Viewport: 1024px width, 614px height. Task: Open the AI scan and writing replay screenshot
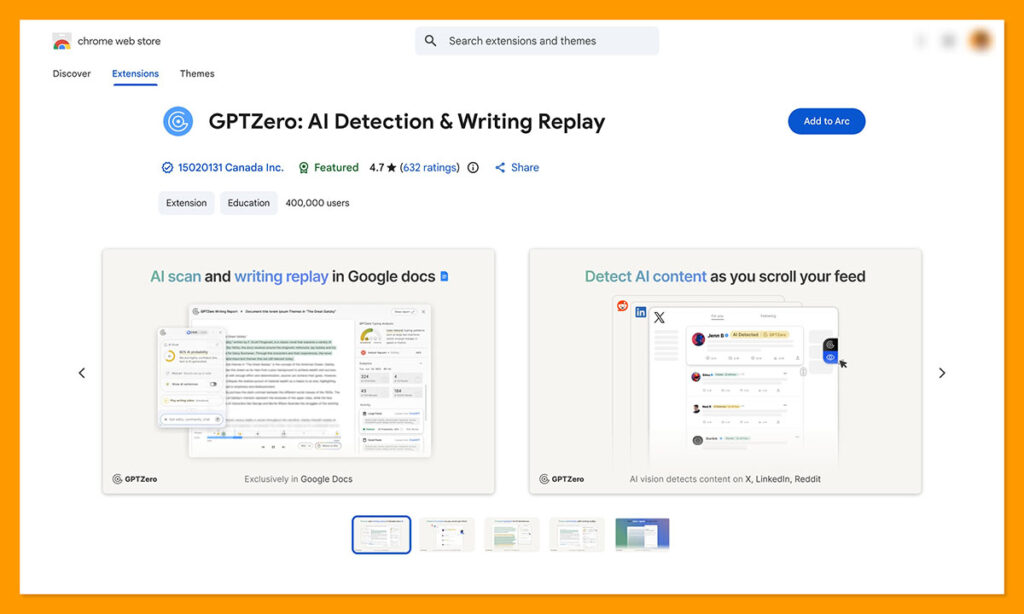click(x=298, y=371)
